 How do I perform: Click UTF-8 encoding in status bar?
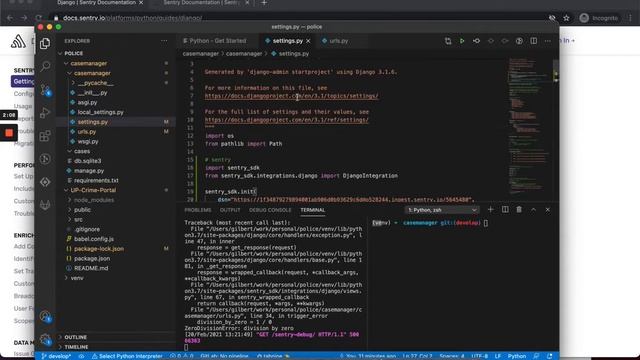pos(479,356)
